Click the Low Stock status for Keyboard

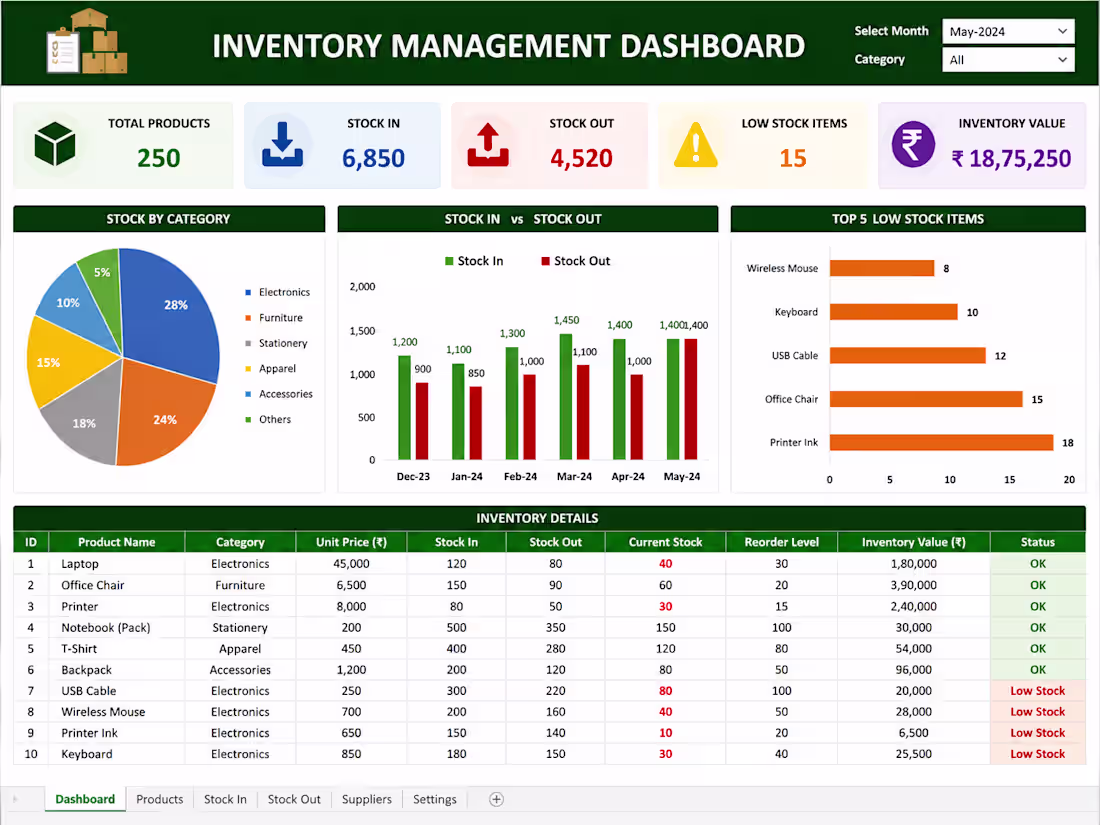[x=1038, y=753]
